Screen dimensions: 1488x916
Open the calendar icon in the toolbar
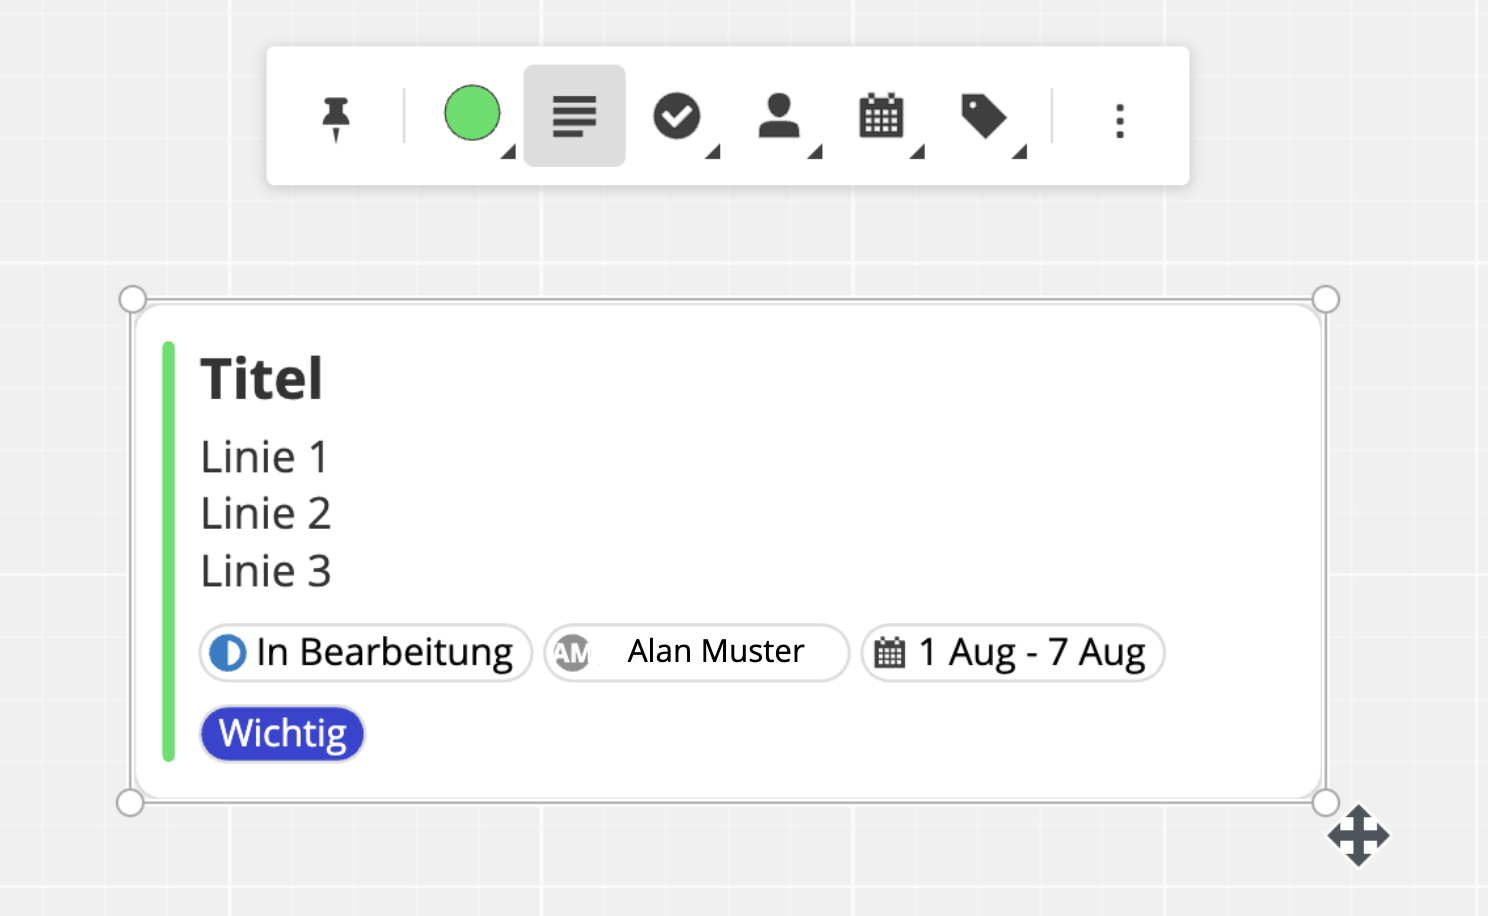tap(883, 116)
